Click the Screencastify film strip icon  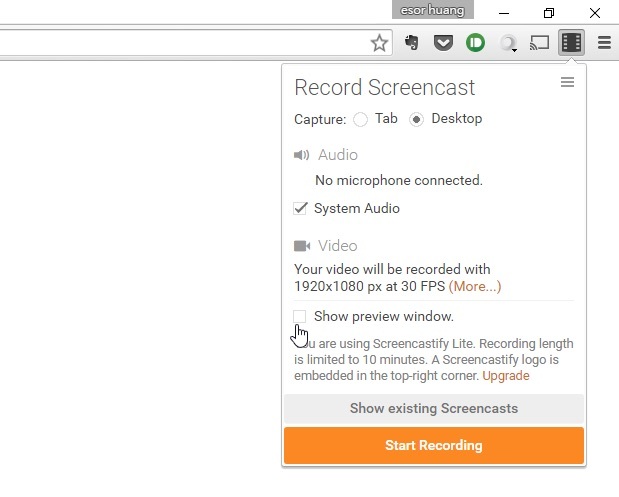pos(571,43)
